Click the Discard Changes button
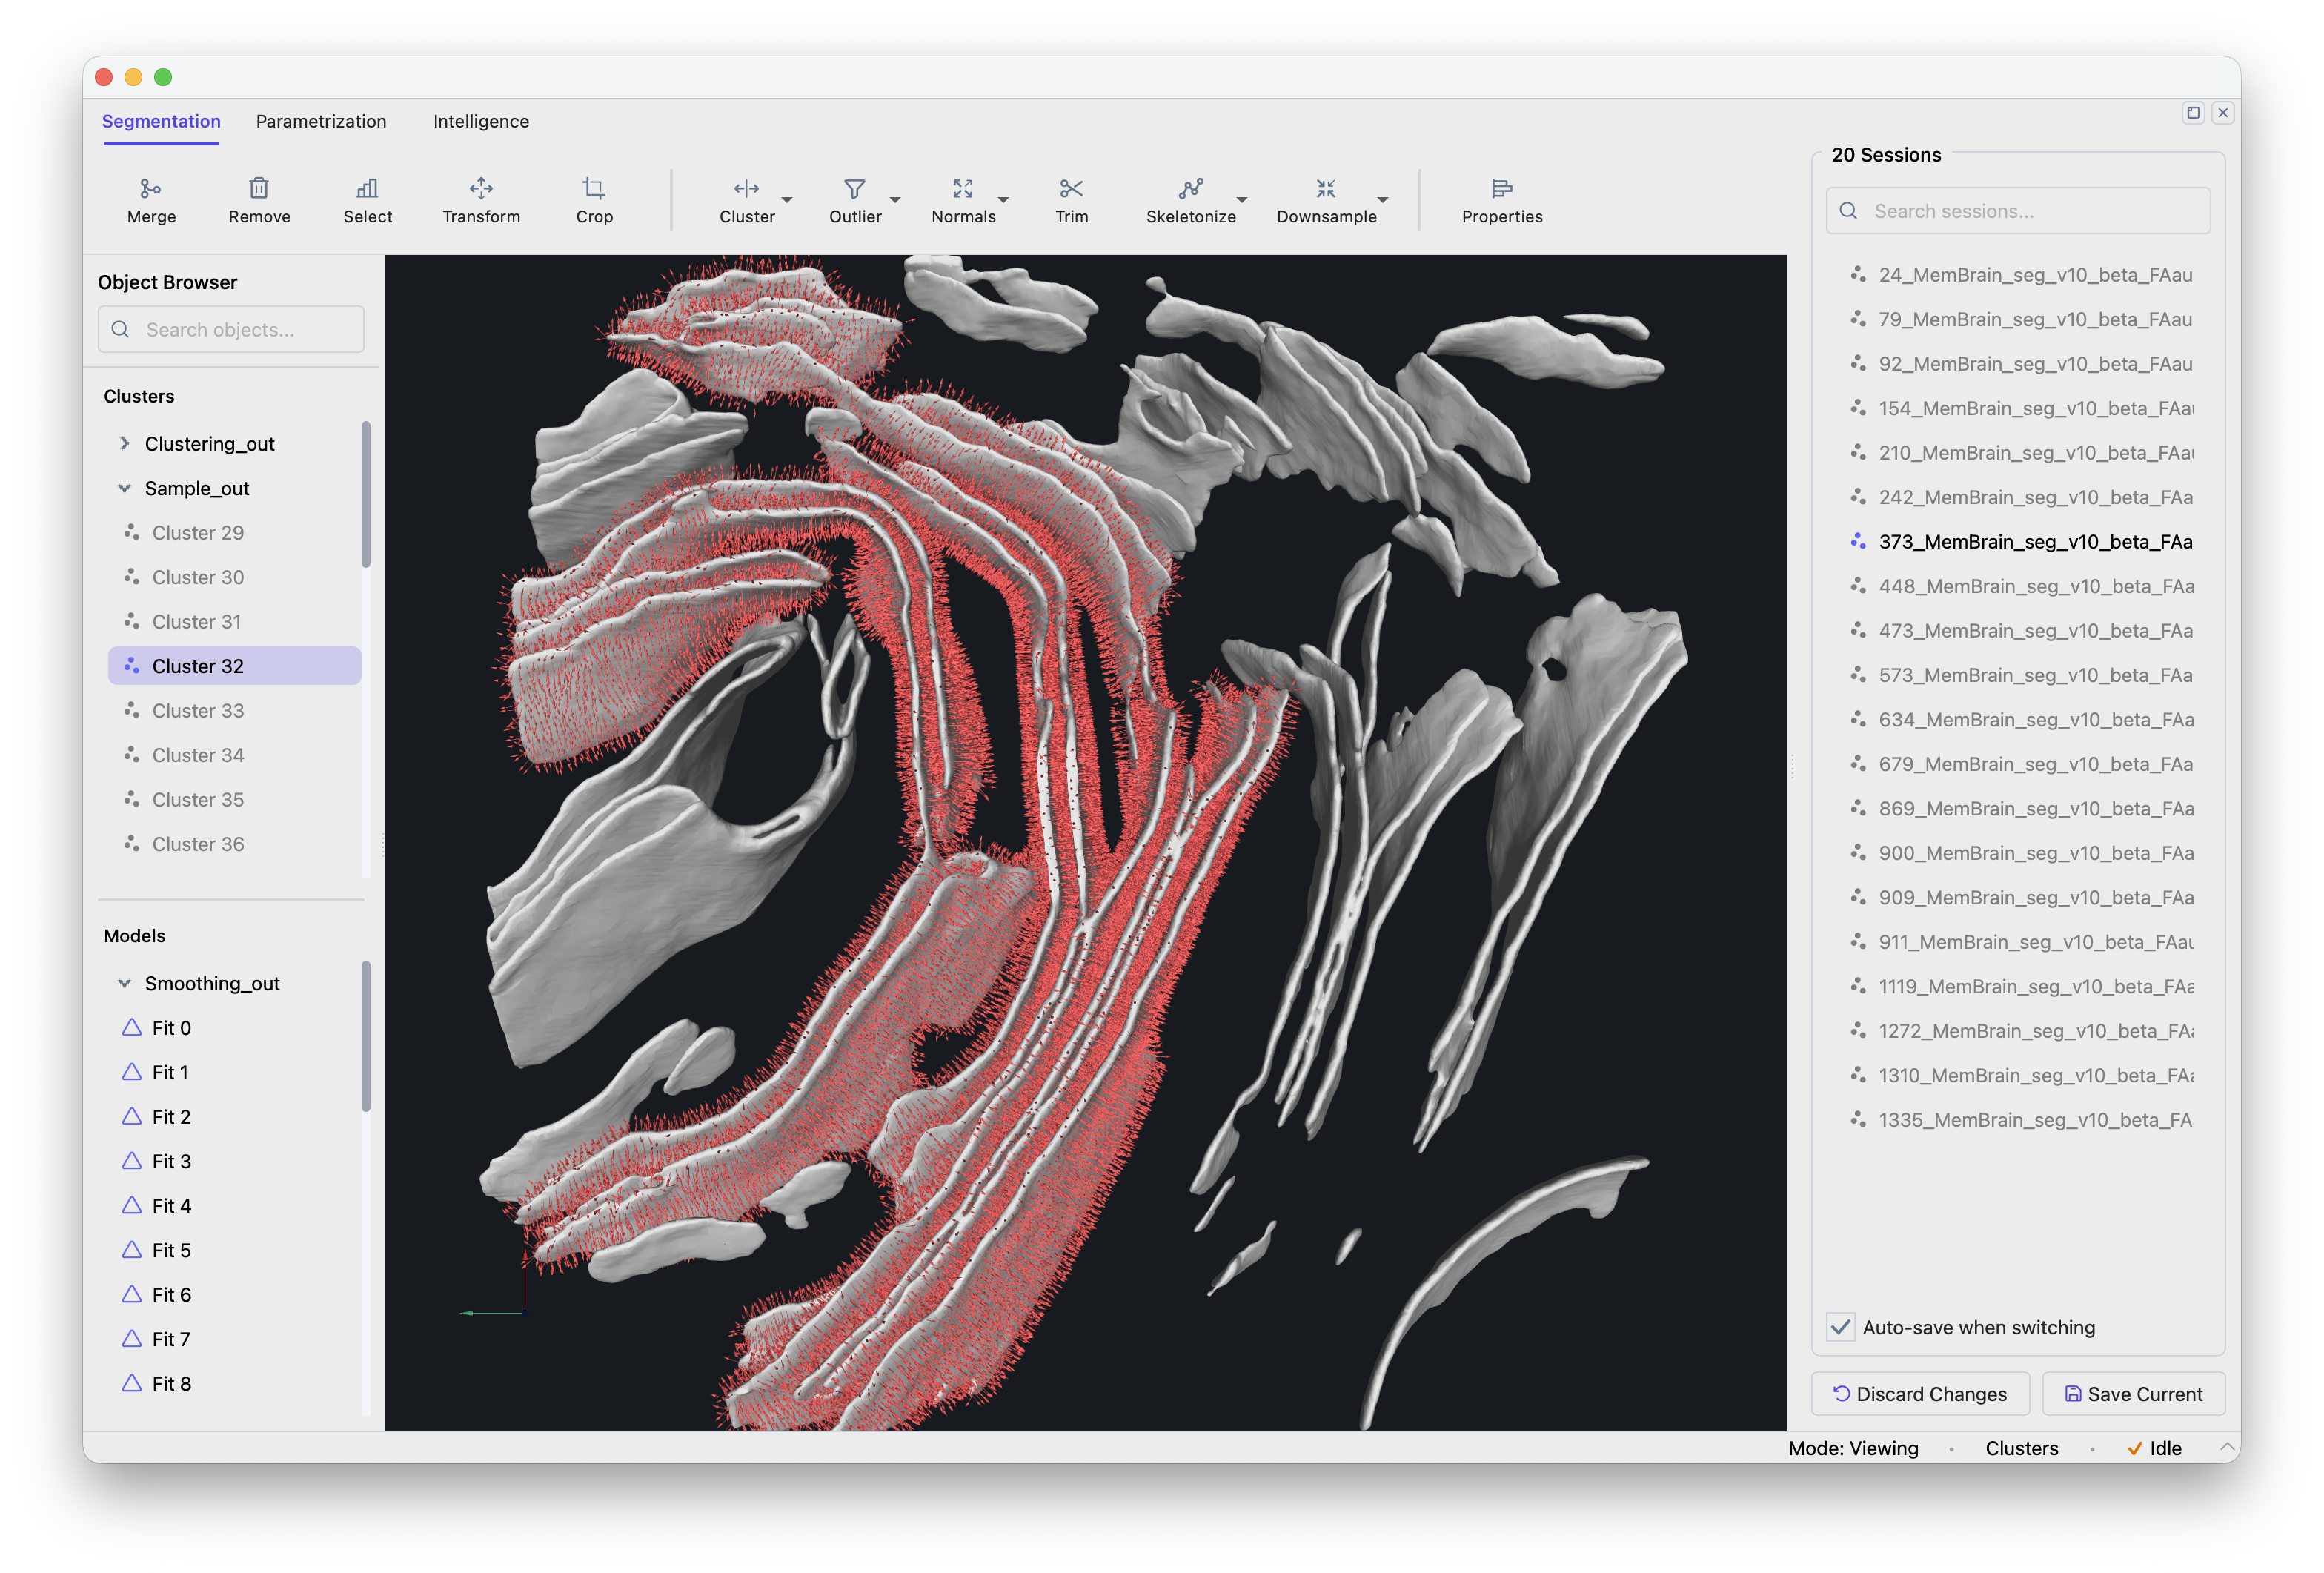2324x1573 pixels. point(1920,1394)
